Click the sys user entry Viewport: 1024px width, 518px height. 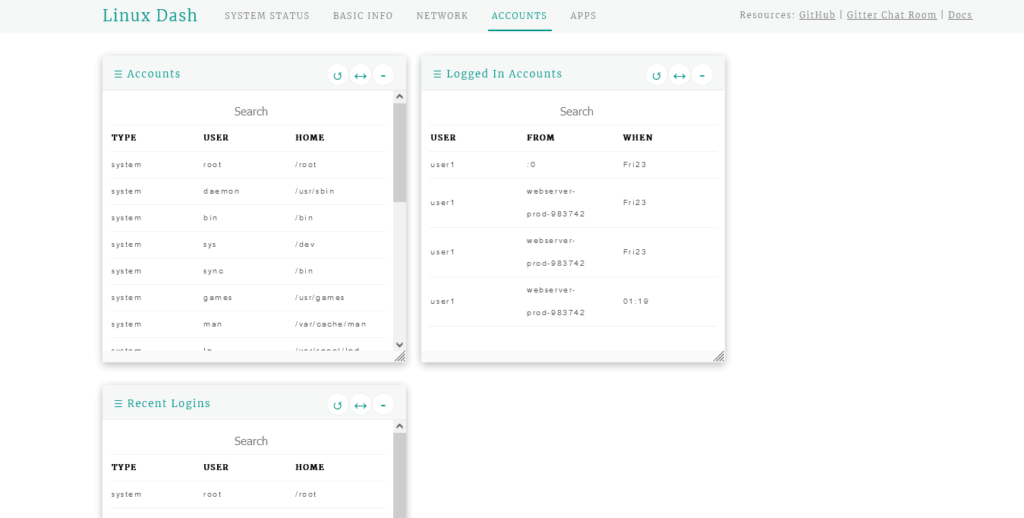[x=210, y=245]
